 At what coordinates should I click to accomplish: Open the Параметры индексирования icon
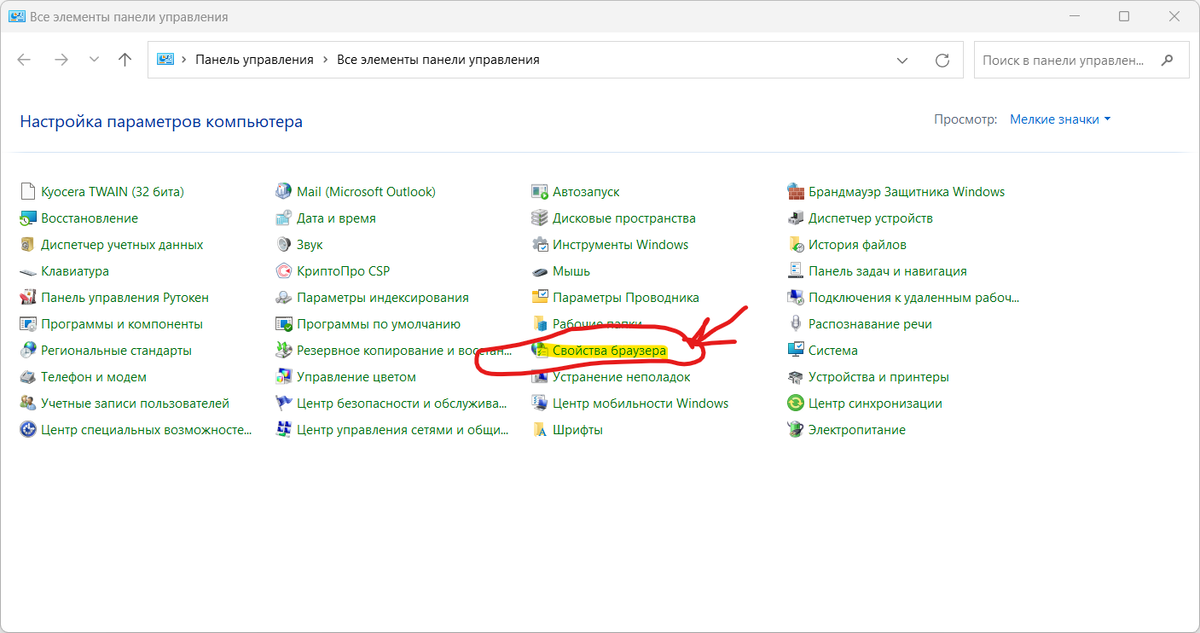[284, 297]
